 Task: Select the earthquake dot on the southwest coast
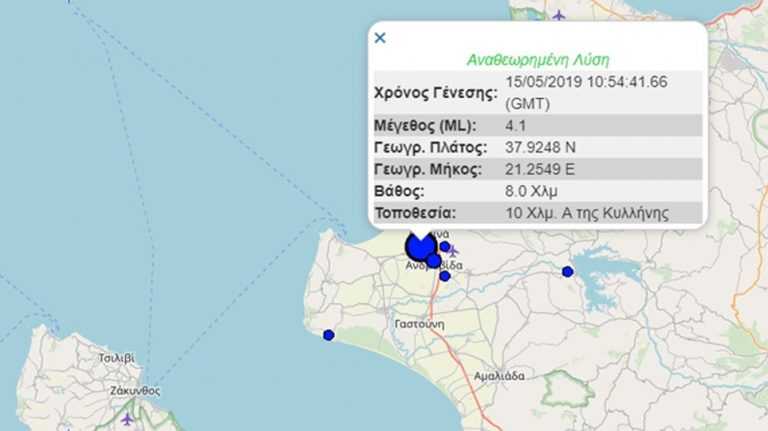pos(328,335)
